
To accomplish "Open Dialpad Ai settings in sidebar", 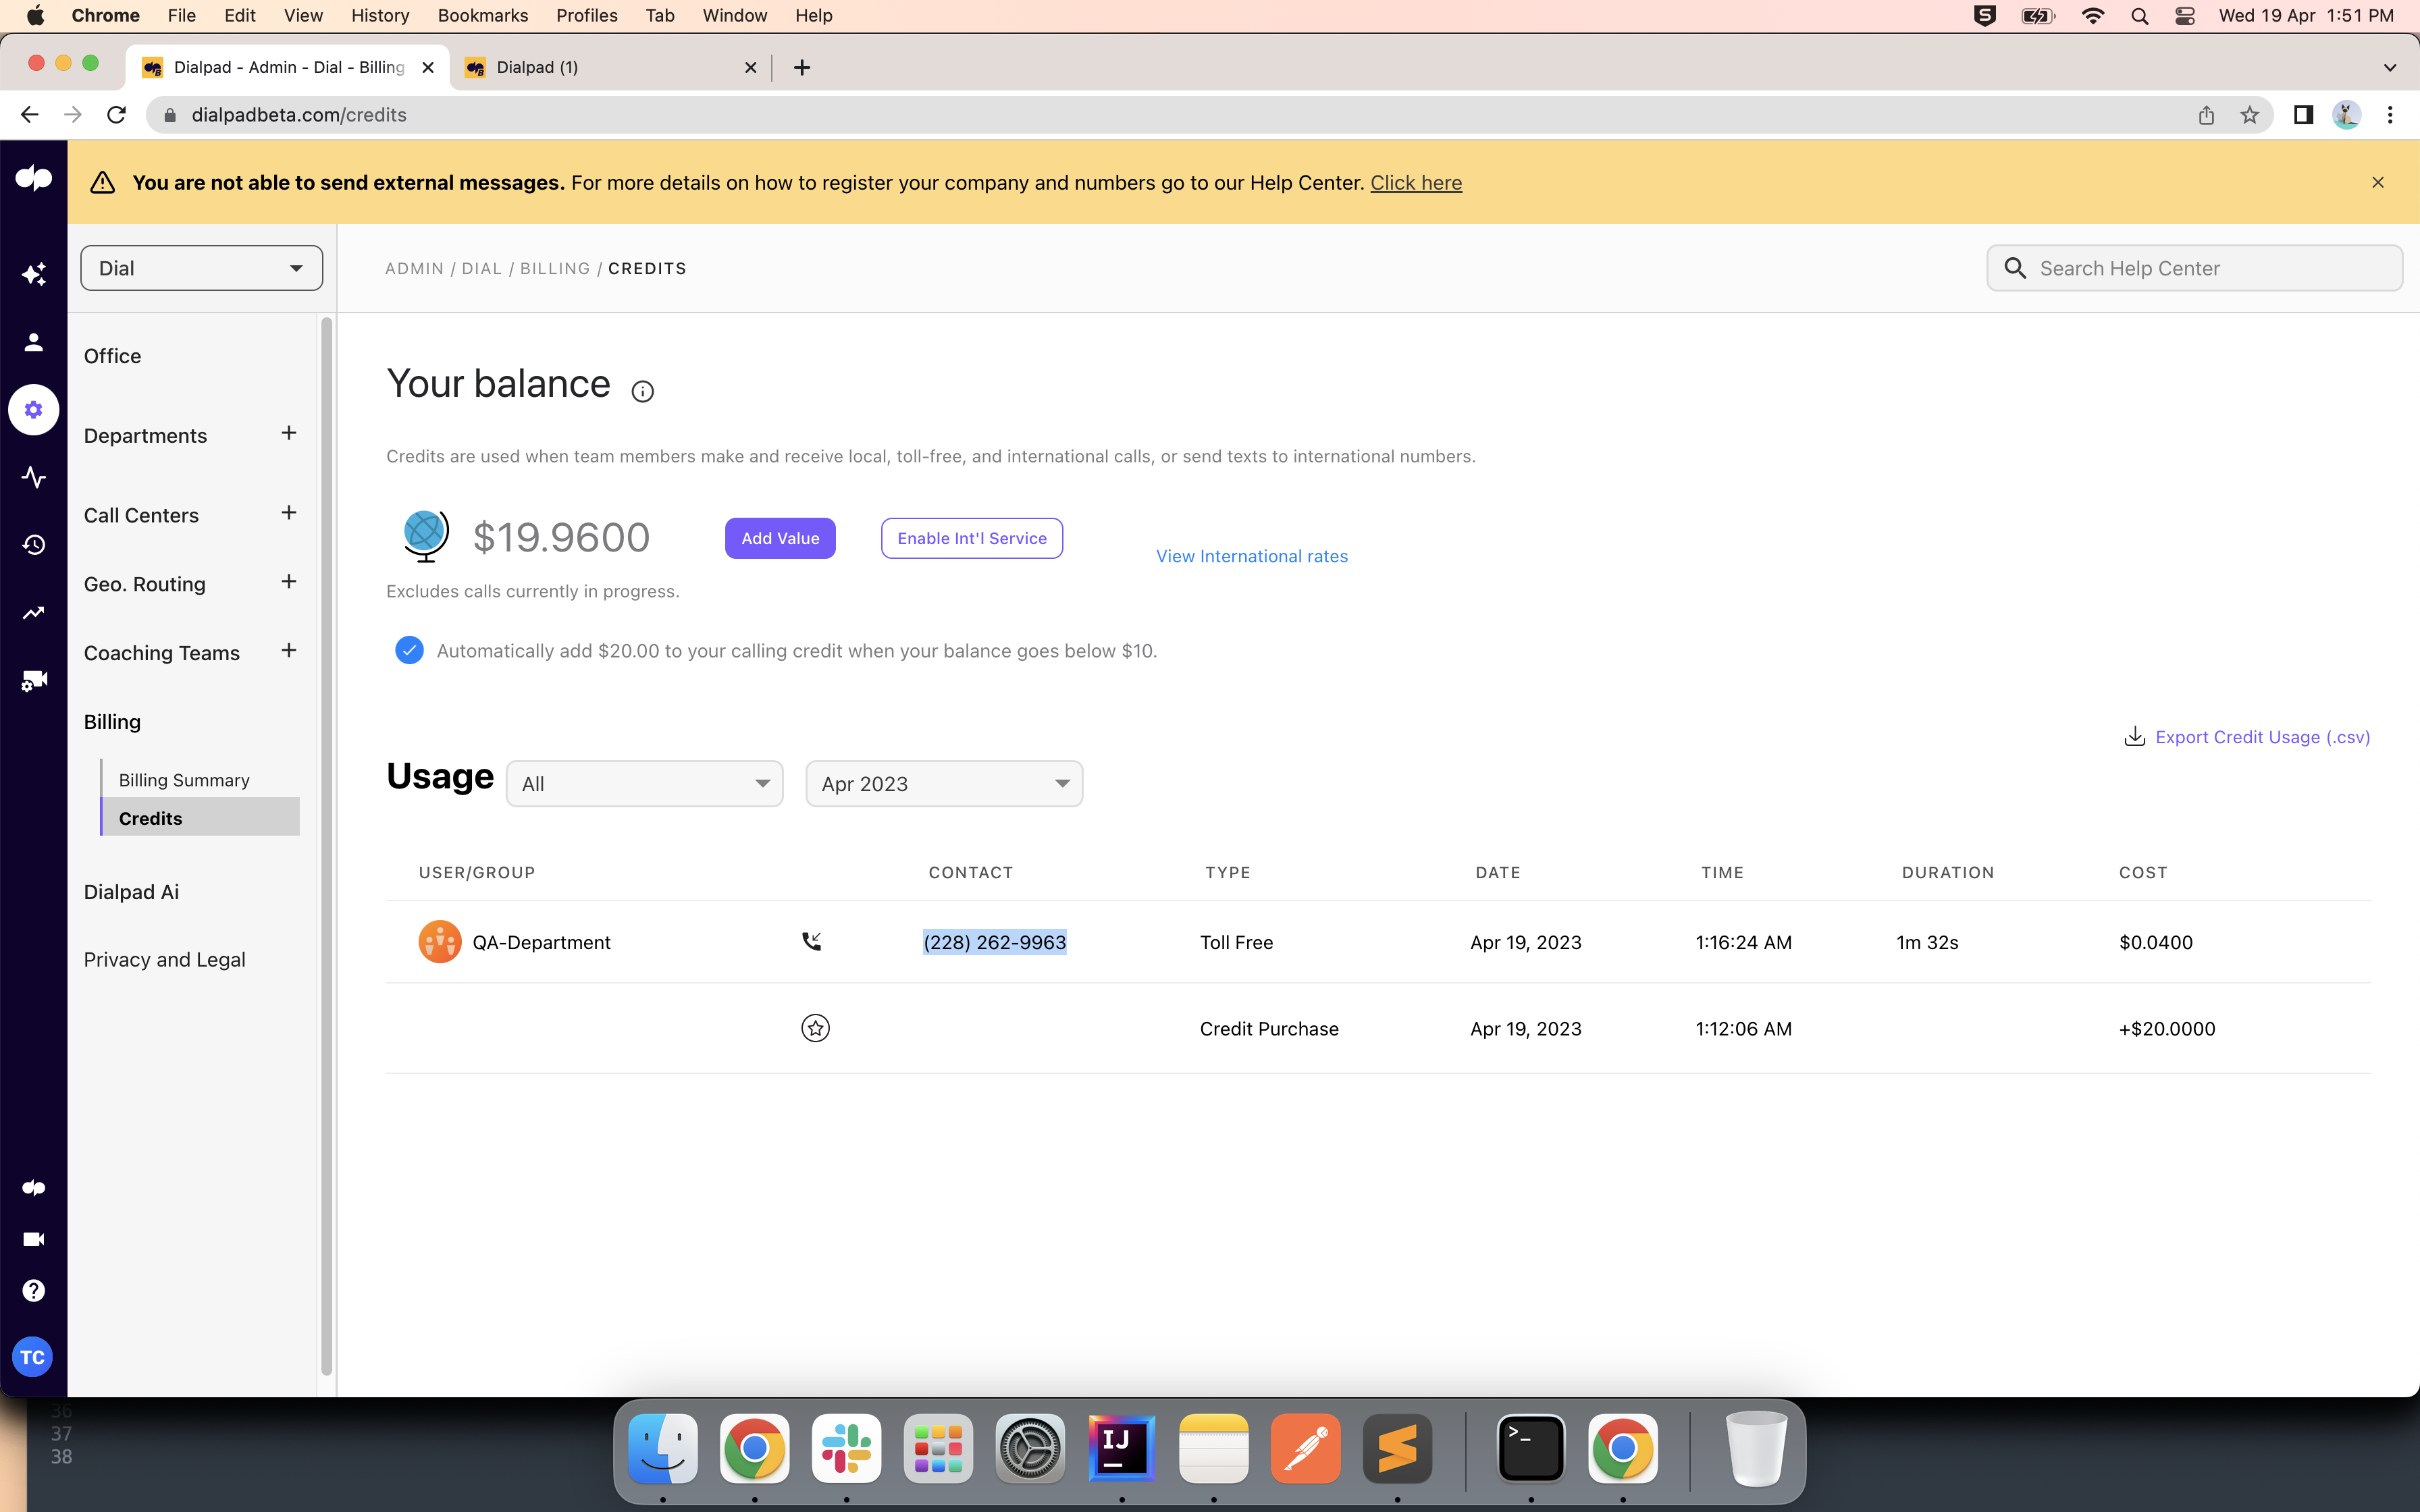I will click(131, 892).
